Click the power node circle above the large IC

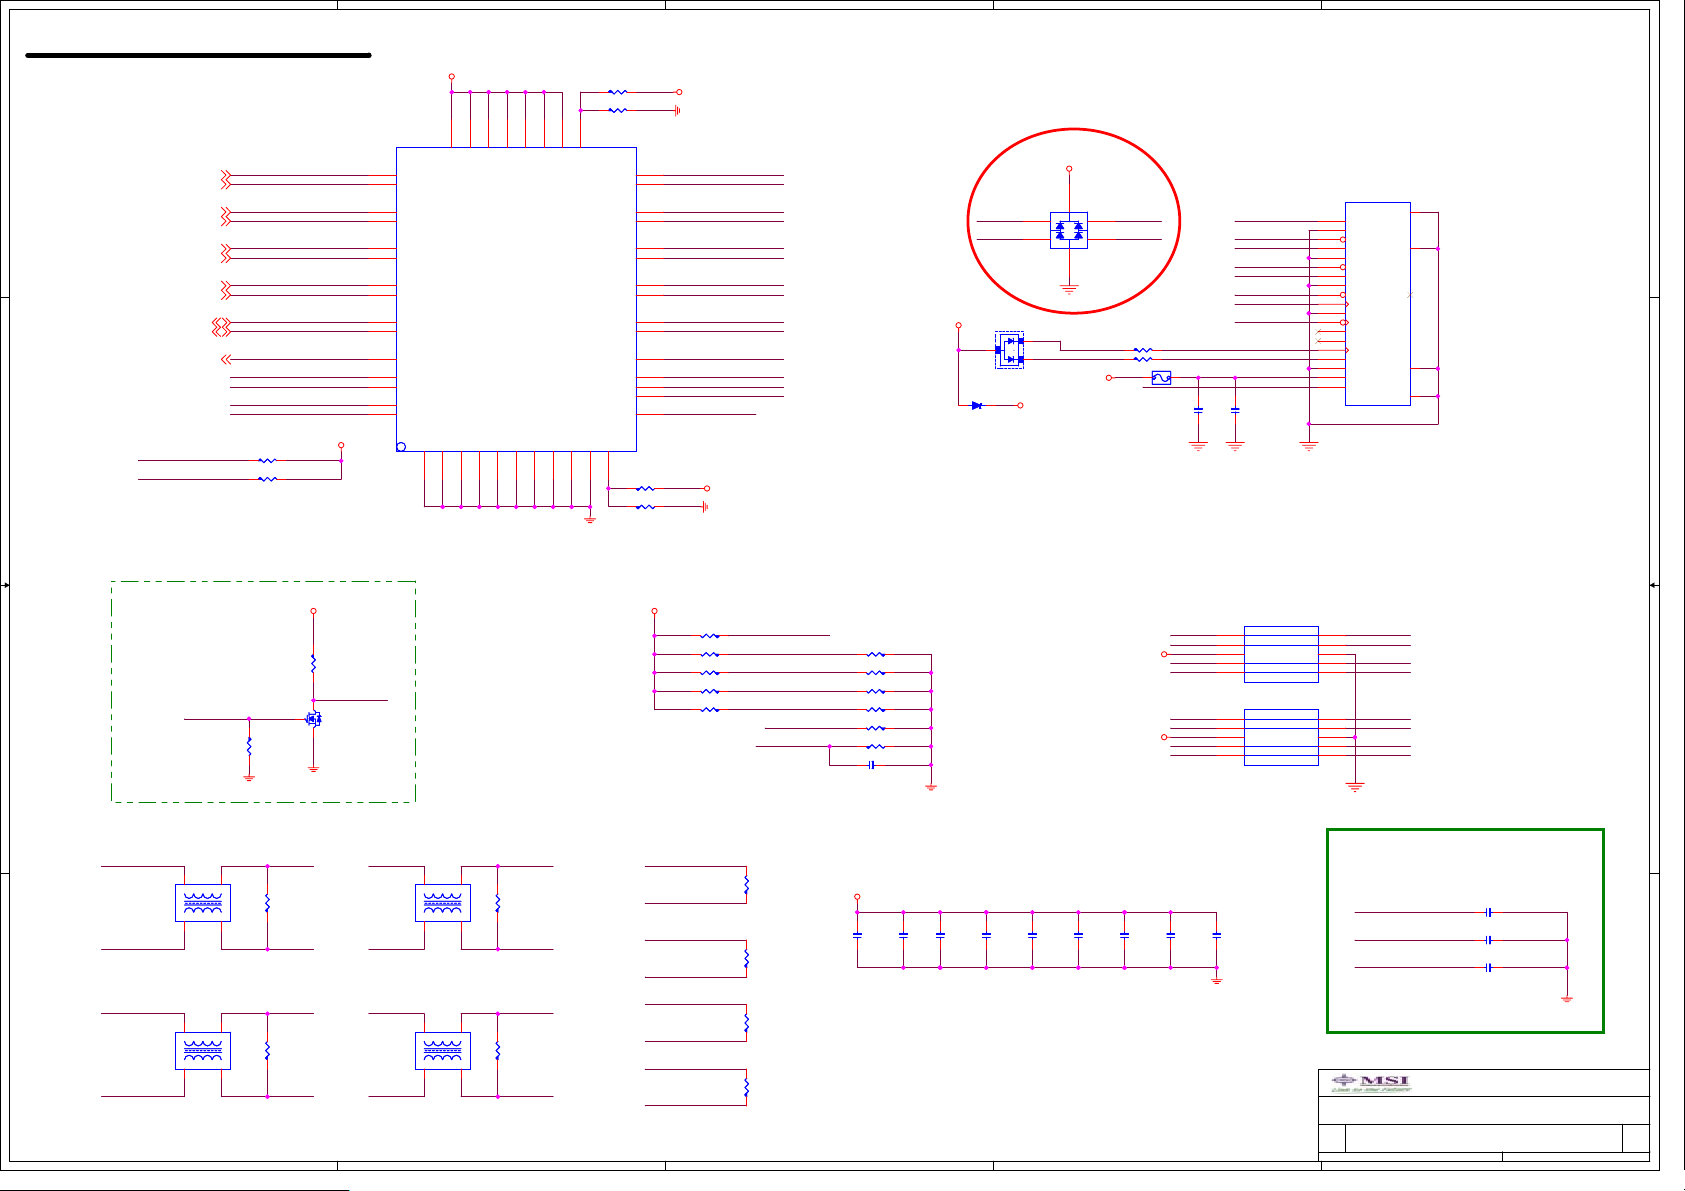451,76
